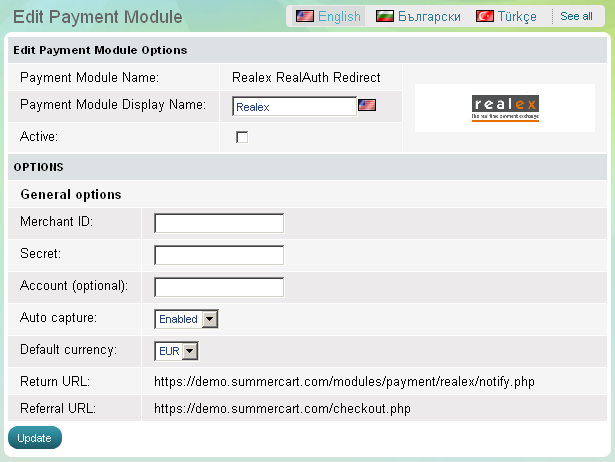This screenshot has width=615, height=462.
Task: Switch to the English language tab
Action: click(339, 16)
